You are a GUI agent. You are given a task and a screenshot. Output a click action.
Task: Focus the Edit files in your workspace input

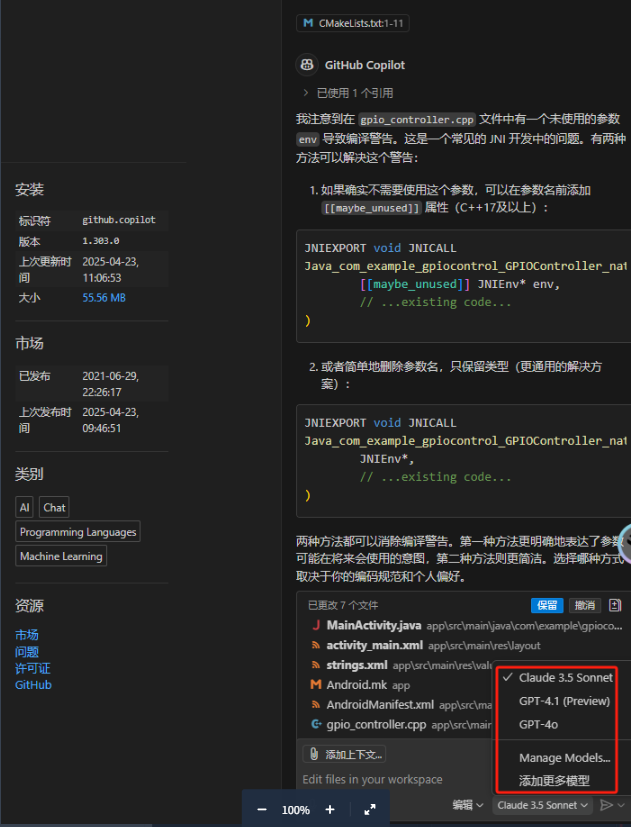(372, 779)
